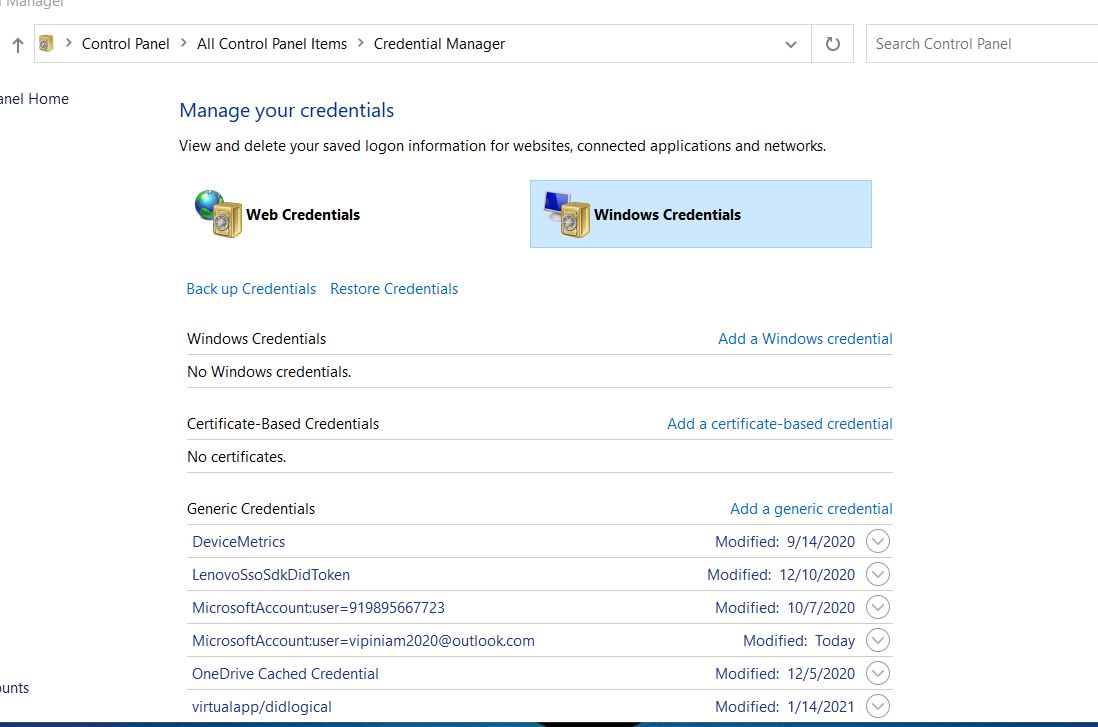Click the Generic Credentials section header
Image resolution: width=1098 pixels, height=727 pixels.
coord(251,509)
